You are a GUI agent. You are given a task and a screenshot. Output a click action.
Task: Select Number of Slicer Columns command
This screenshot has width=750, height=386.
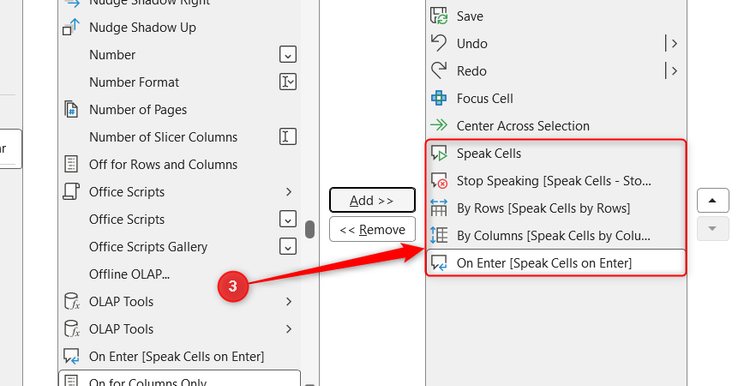pyautogui.click(x=179, y=137)
